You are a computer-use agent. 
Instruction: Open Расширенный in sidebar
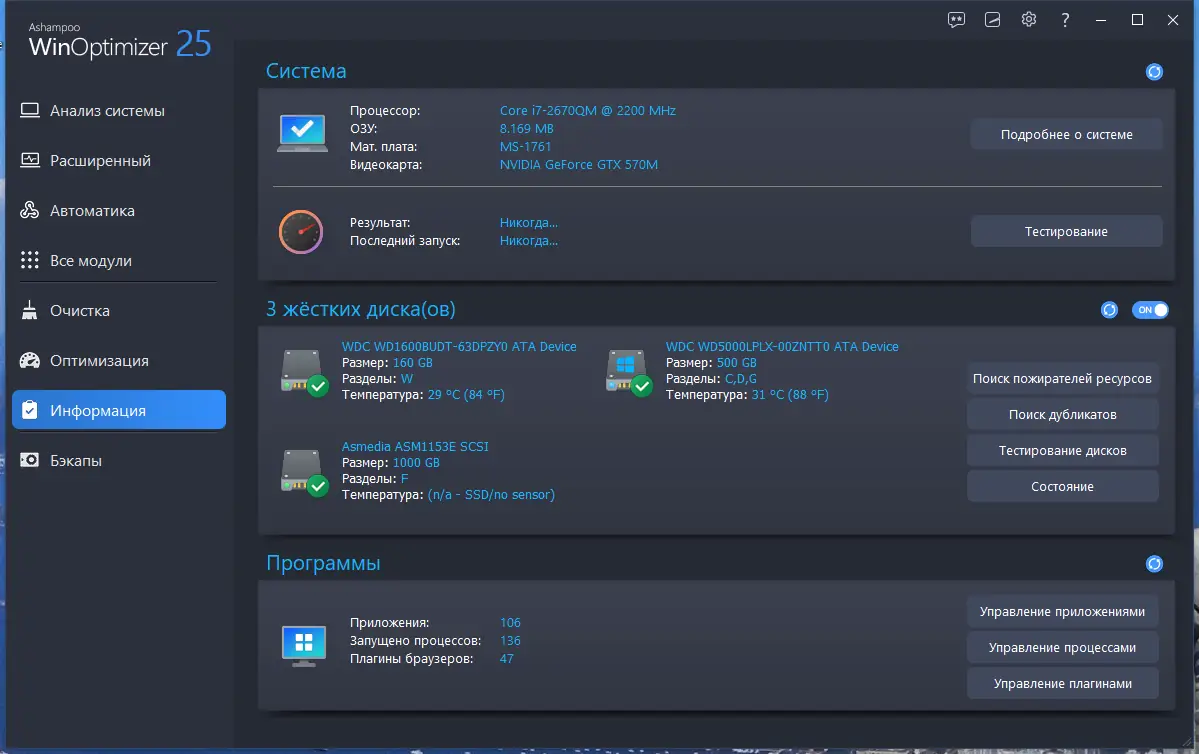[x=119, y=161]
